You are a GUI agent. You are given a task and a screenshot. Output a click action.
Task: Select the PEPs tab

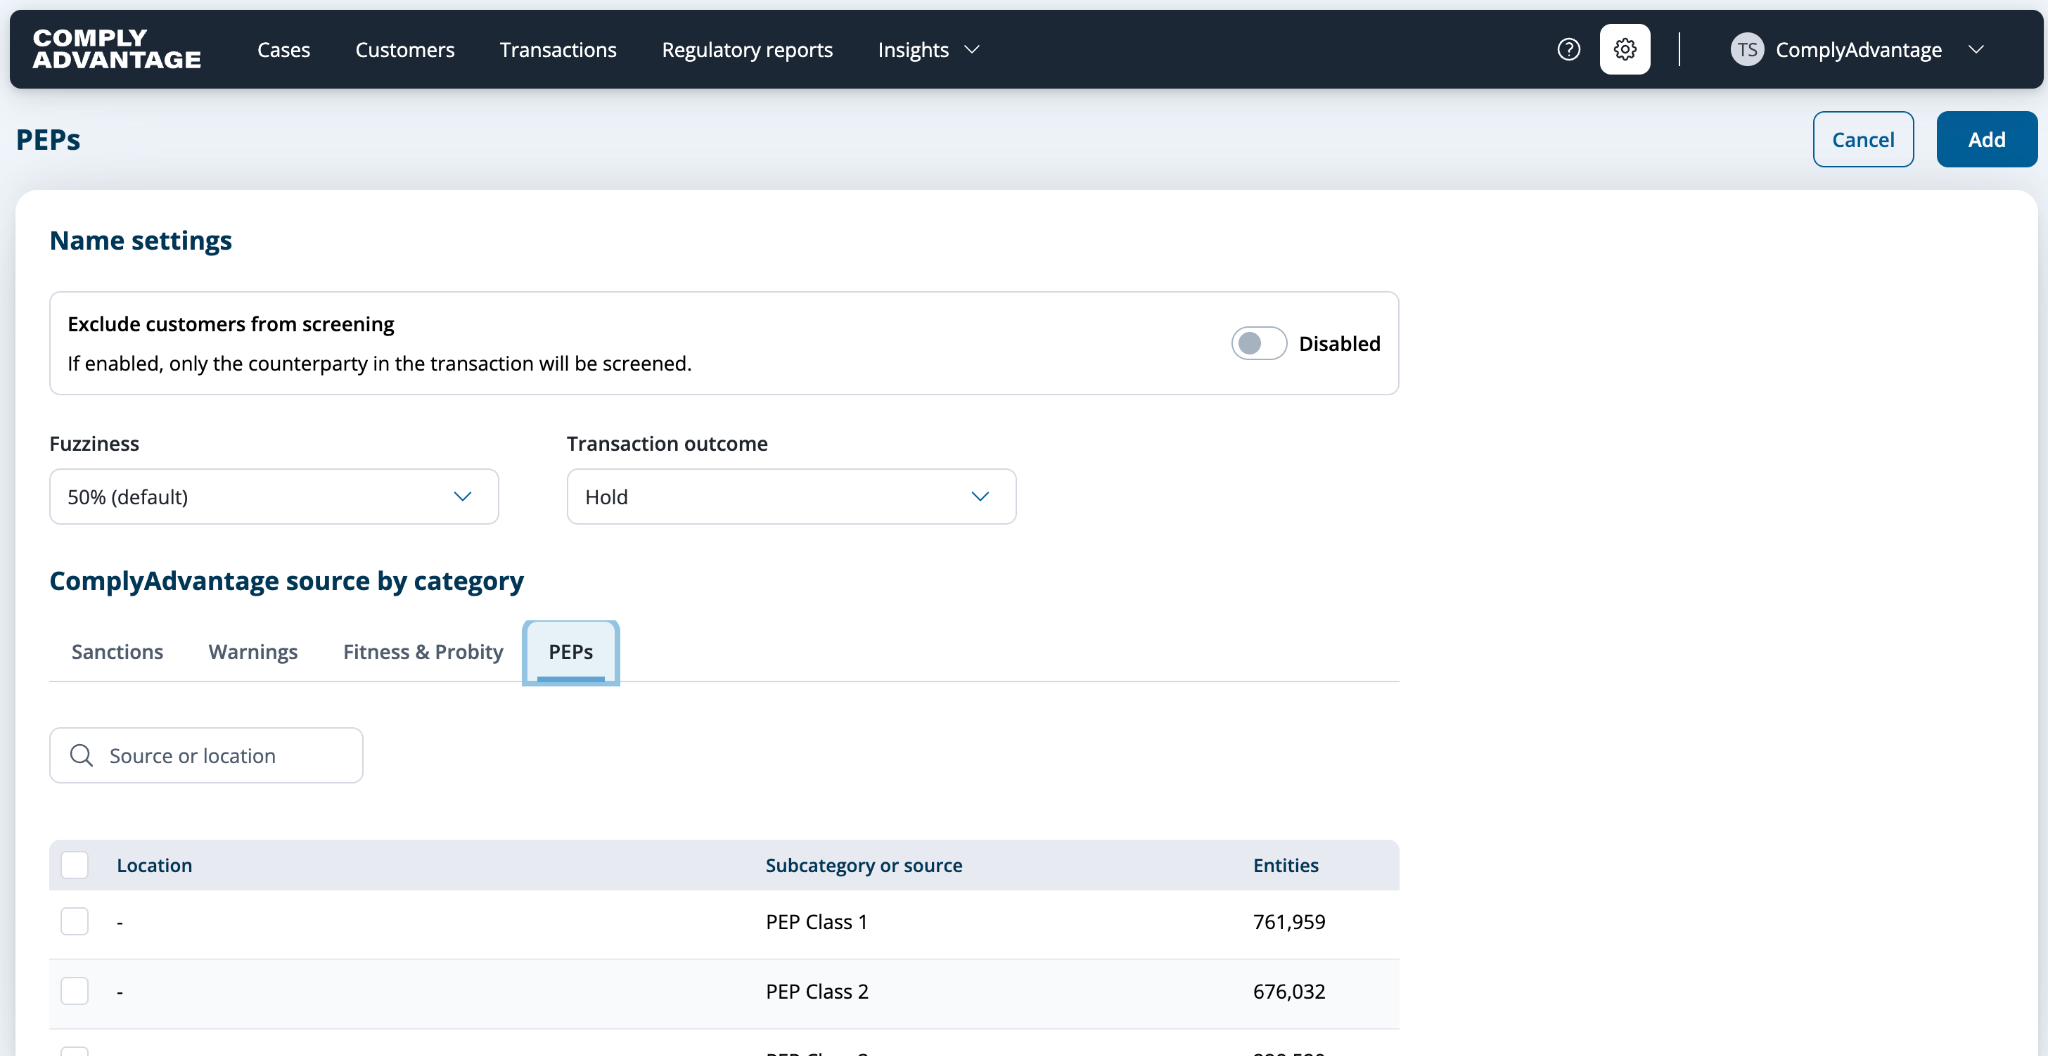tap(571, 652)
